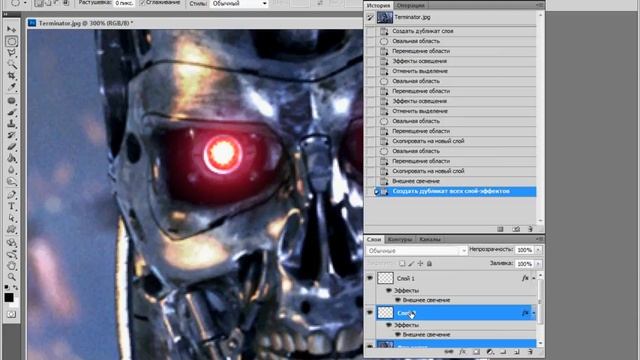Create new adjustment layer from Layers panel
Viewport: 640px width, 360px height.
490,351
